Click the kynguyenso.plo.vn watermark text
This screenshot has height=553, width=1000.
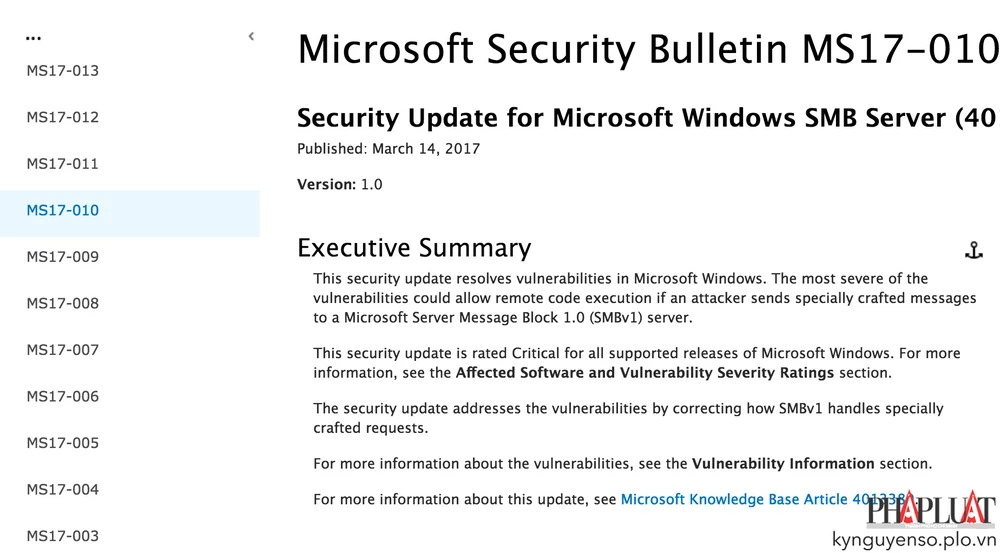click(x=914, y=540)
